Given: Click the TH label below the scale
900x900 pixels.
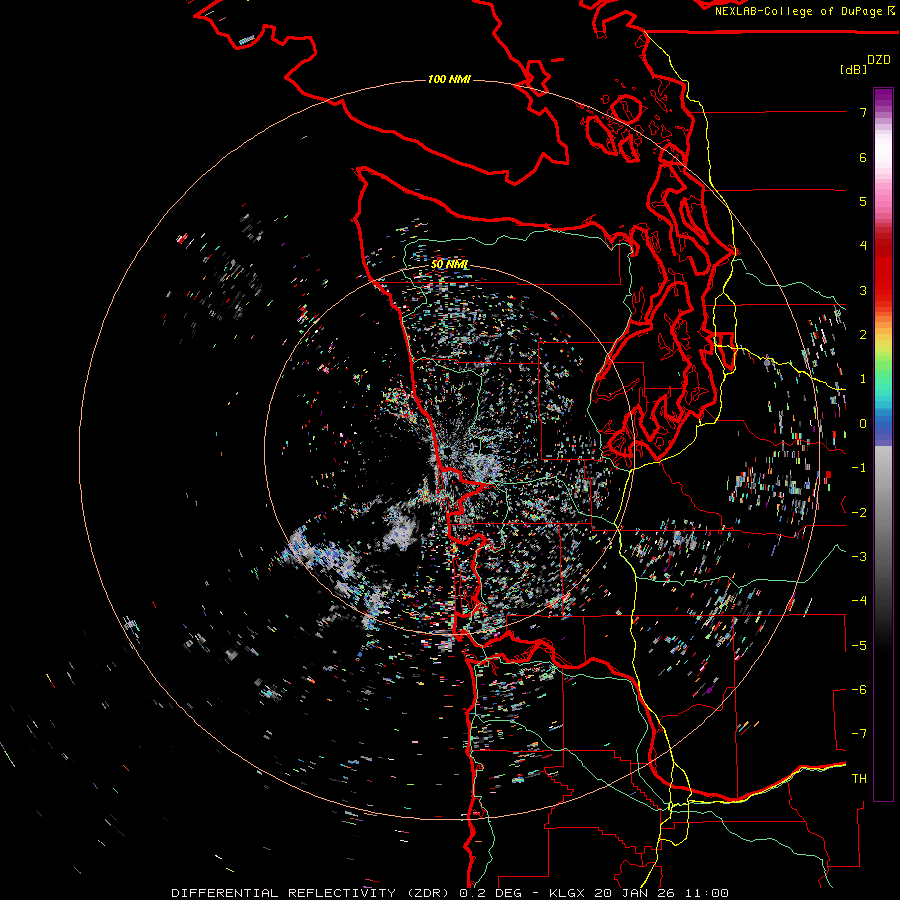Looking at the screenshot, I should click(x=859, y=778).
